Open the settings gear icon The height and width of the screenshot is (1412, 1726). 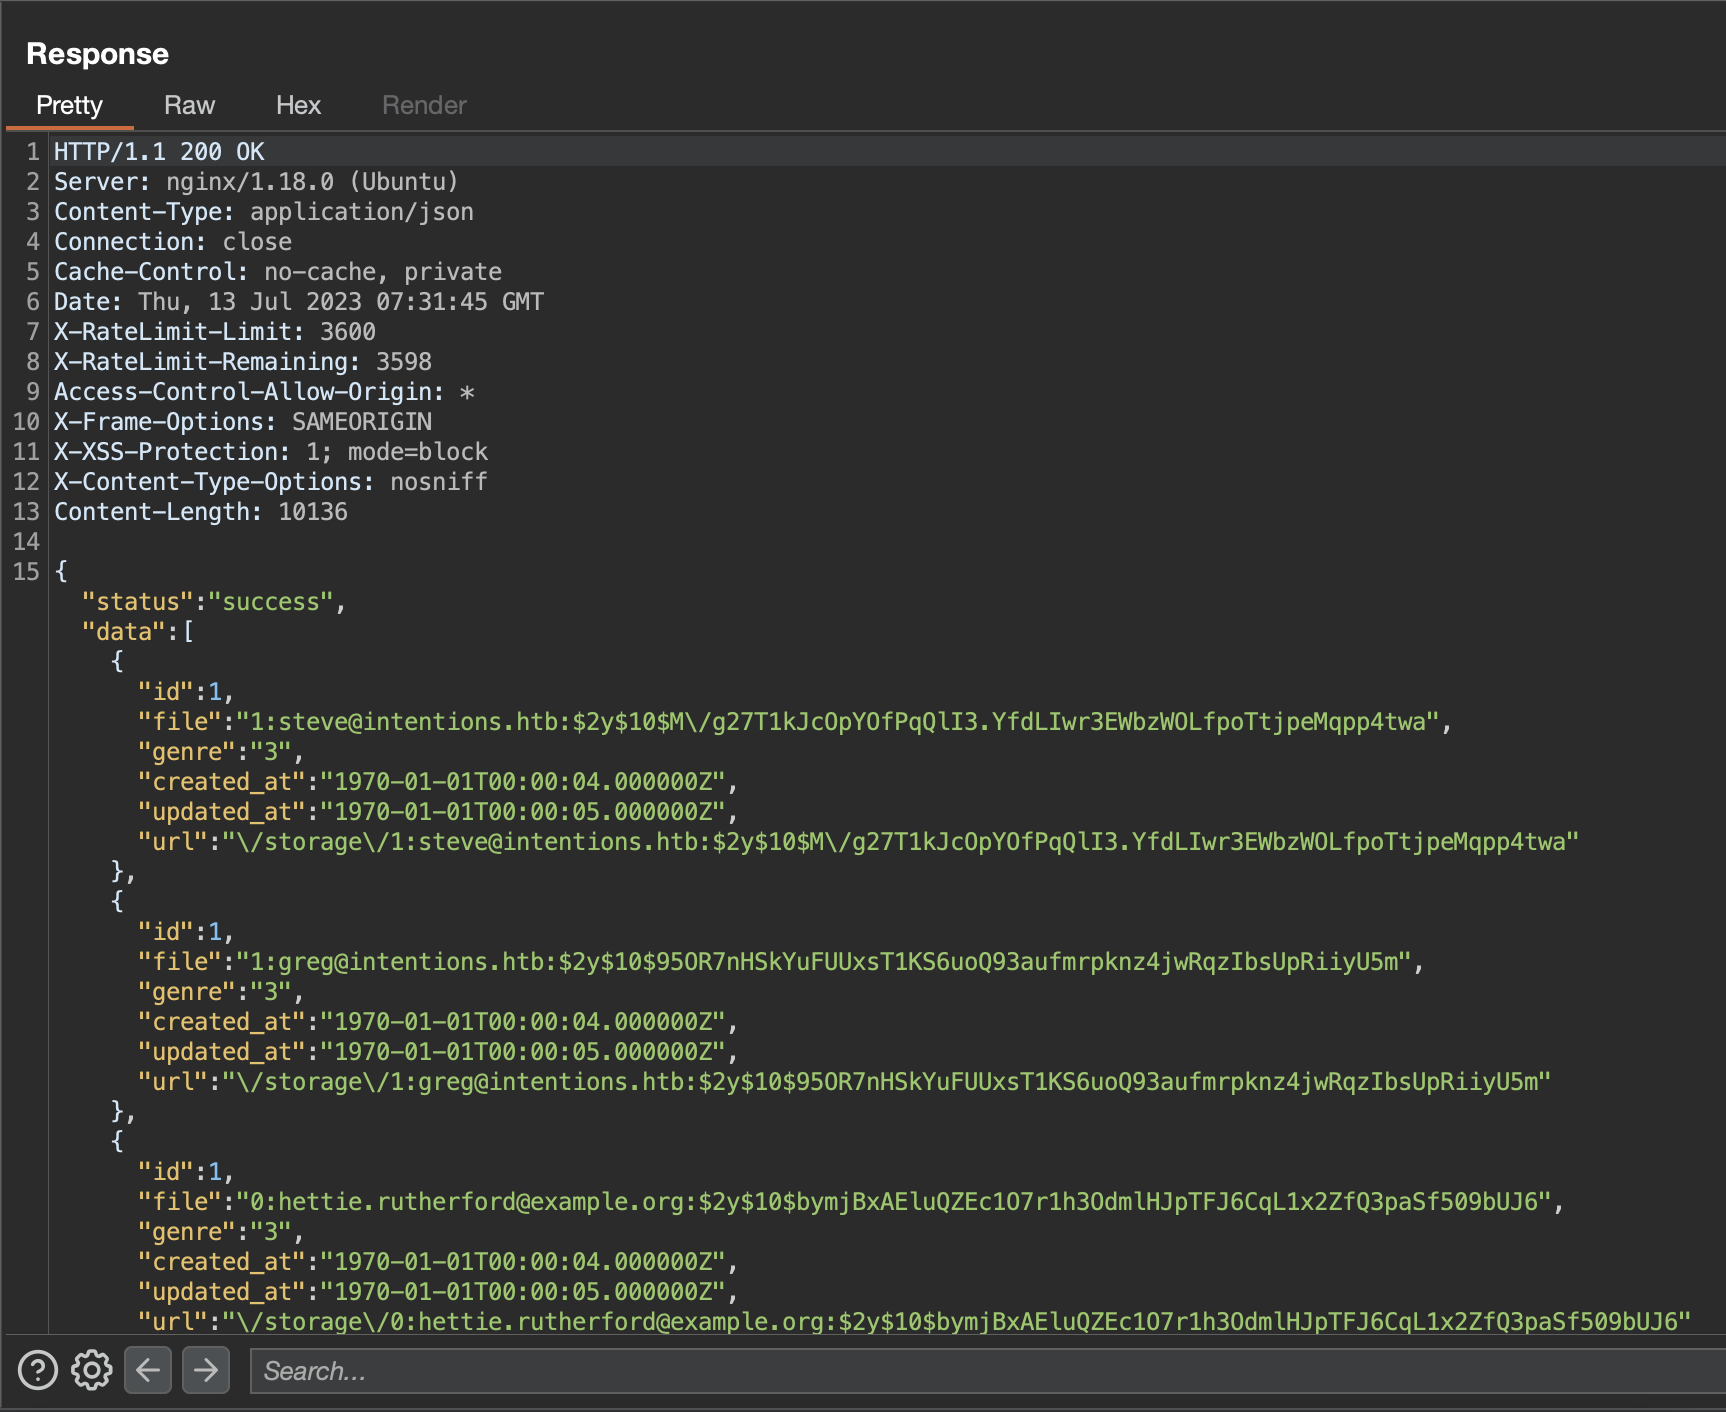click(92, 1370)
